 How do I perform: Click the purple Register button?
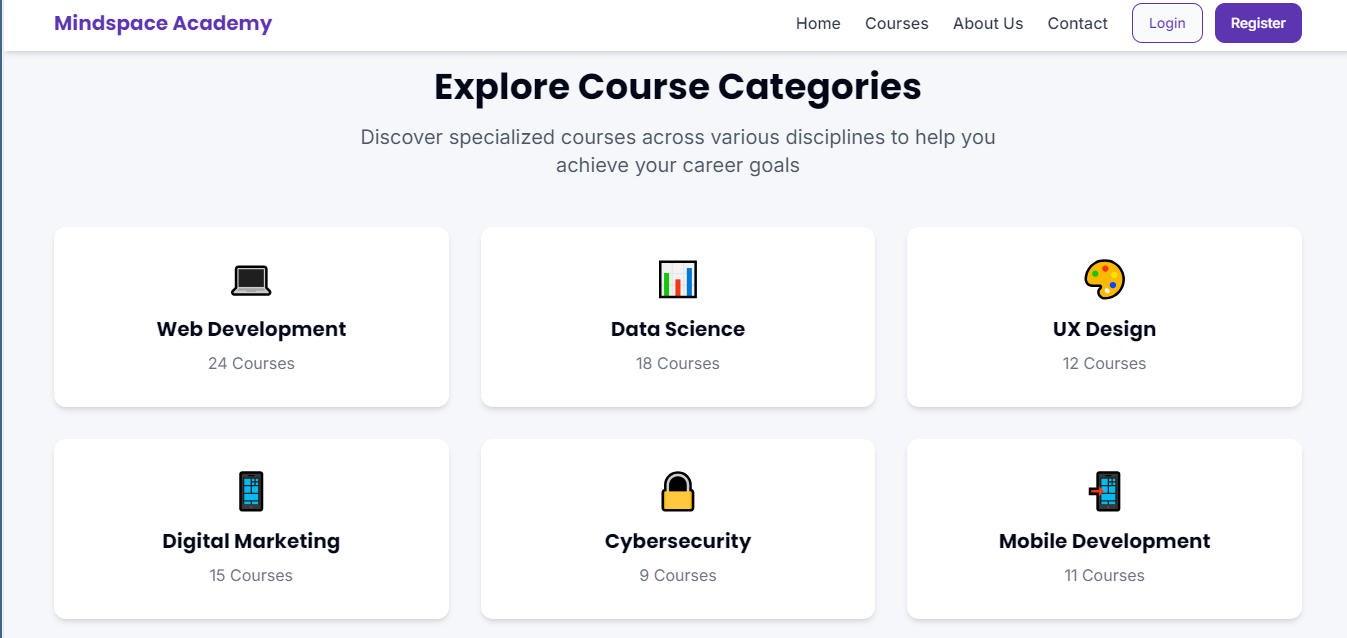(1258, 23)
